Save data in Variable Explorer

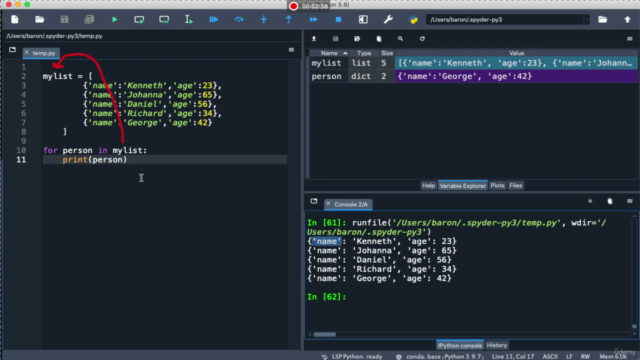click(x=336, y=39)
